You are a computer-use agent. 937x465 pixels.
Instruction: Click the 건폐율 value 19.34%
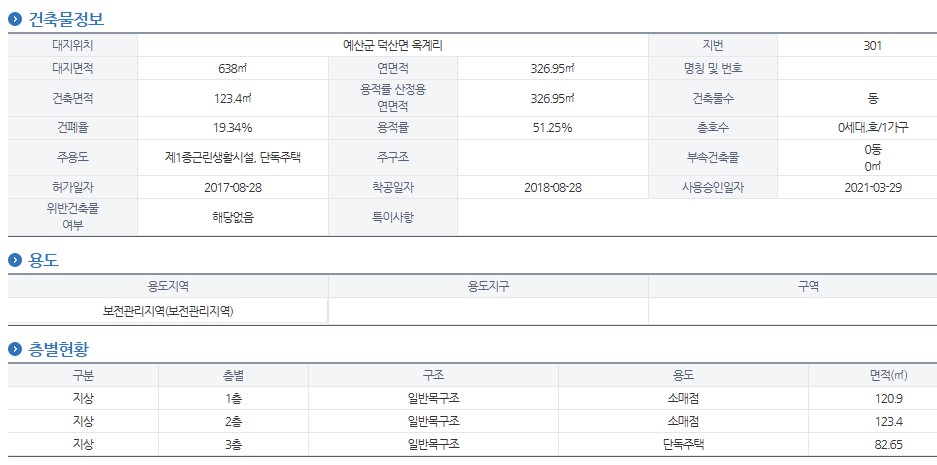[x=232, y=128]
